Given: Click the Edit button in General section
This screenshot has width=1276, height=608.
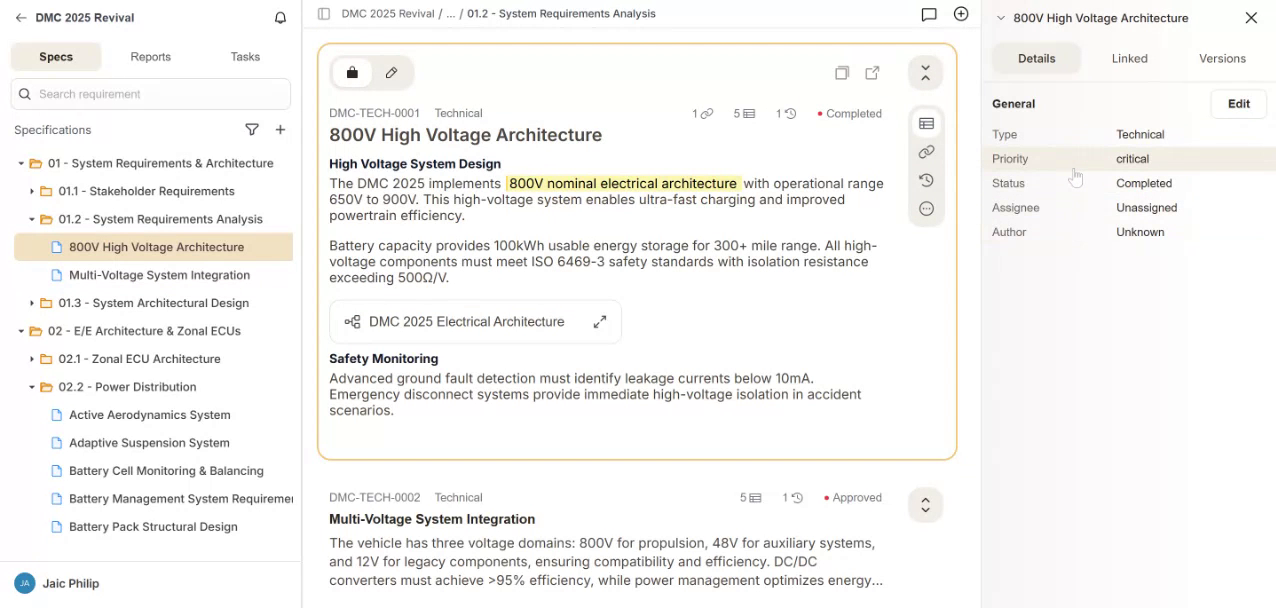Looking at the screenshot, I should coord(1238,104).
